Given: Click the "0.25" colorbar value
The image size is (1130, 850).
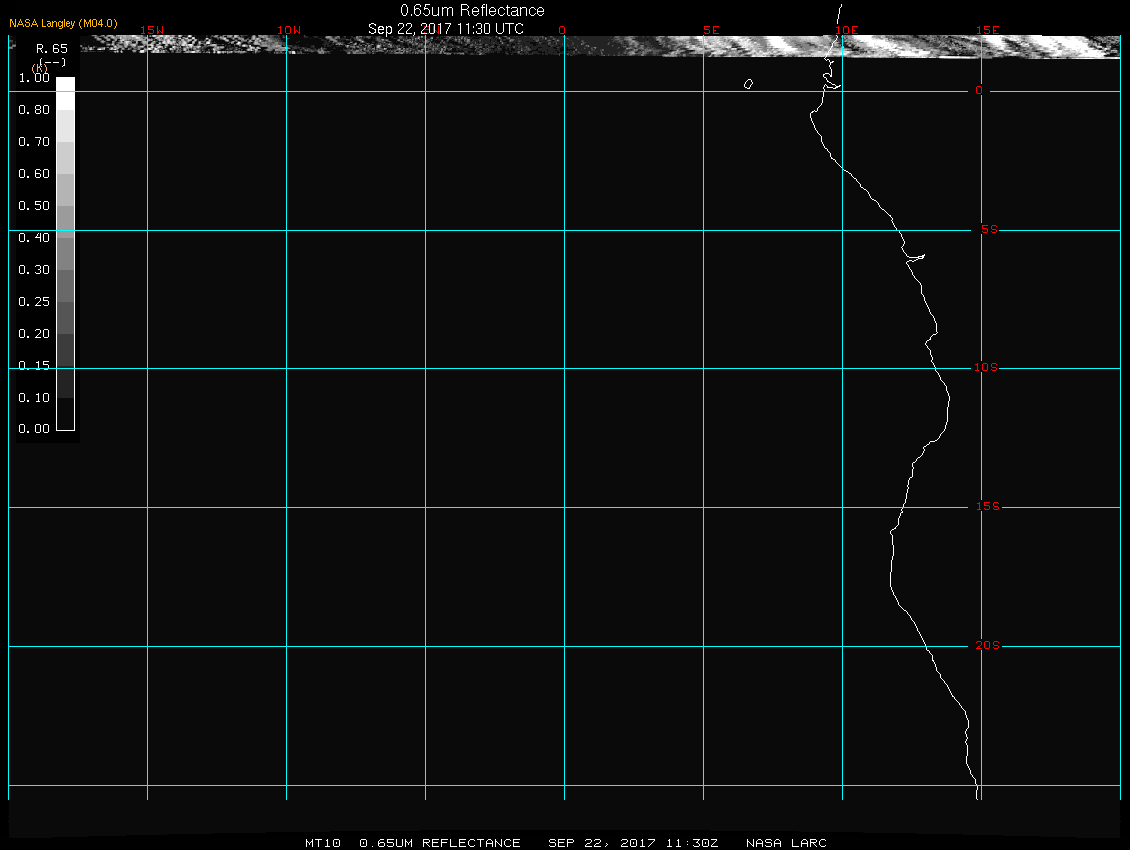Looking at the screenshot, I should coord(34,301).
